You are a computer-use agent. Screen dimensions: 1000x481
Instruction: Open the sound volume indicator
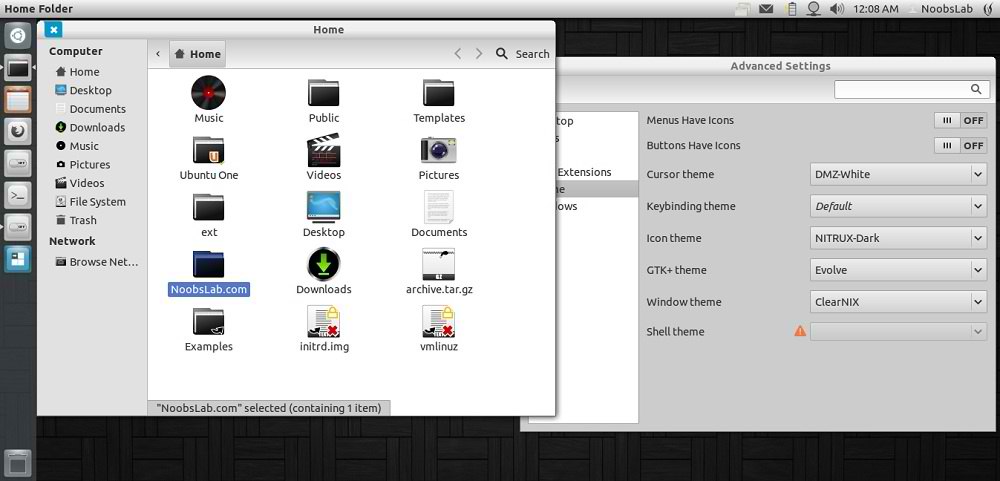tap(837, 9)
